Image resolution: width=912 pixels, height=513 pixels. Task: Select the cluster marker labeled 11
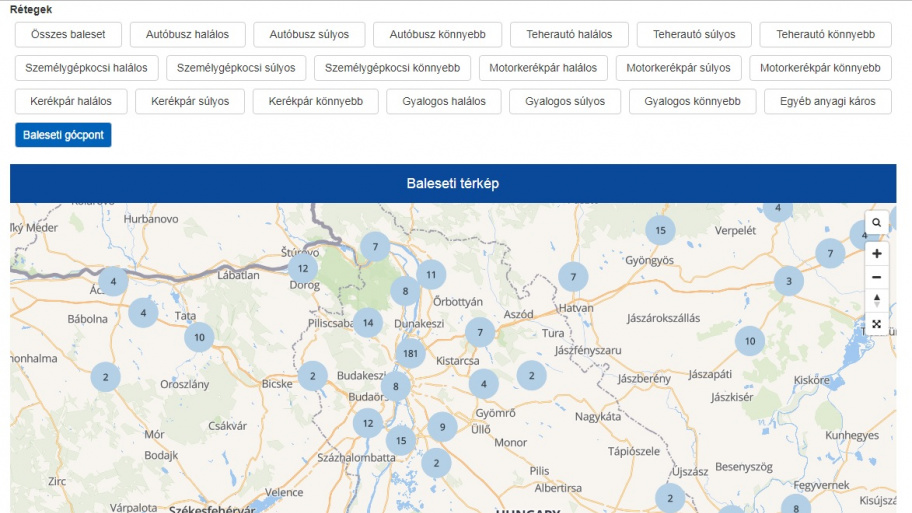pos(431,274)
